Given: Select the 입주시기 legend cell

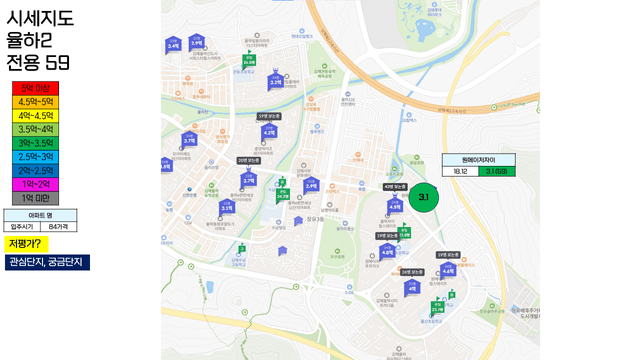Looking at the screenshot, I should [x=22, y=227].
